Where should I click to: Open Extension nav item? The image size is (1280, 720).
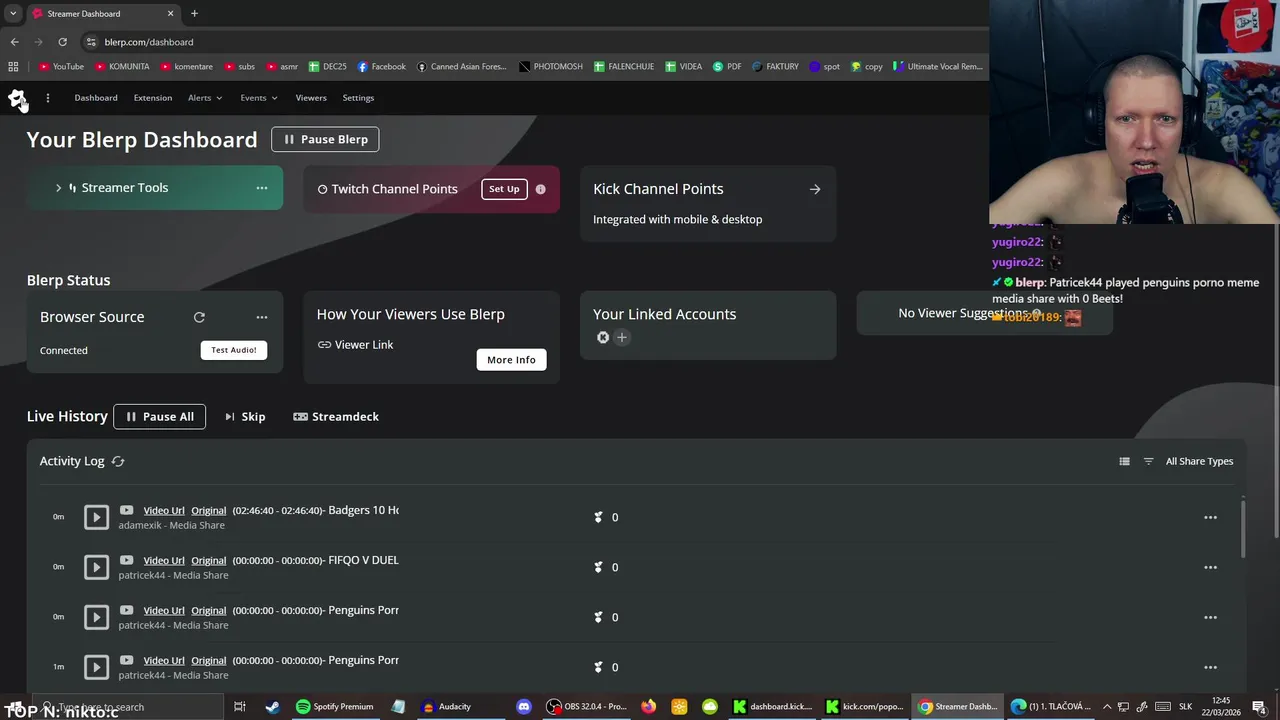coord(153,98)
